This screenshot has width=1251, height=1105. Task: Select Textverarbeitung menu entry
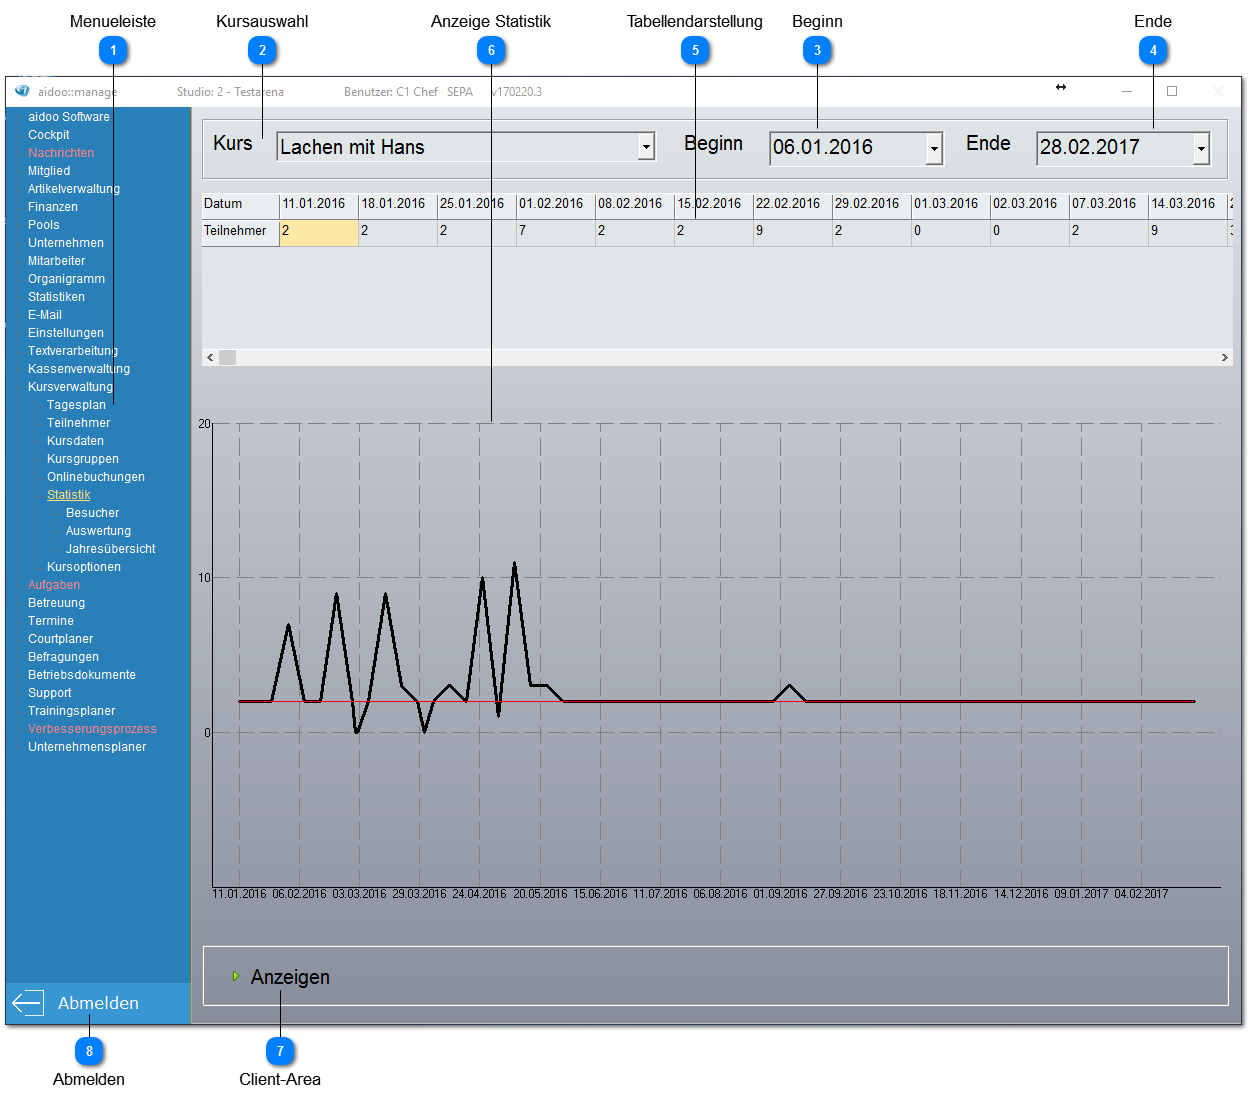(73, 351)
